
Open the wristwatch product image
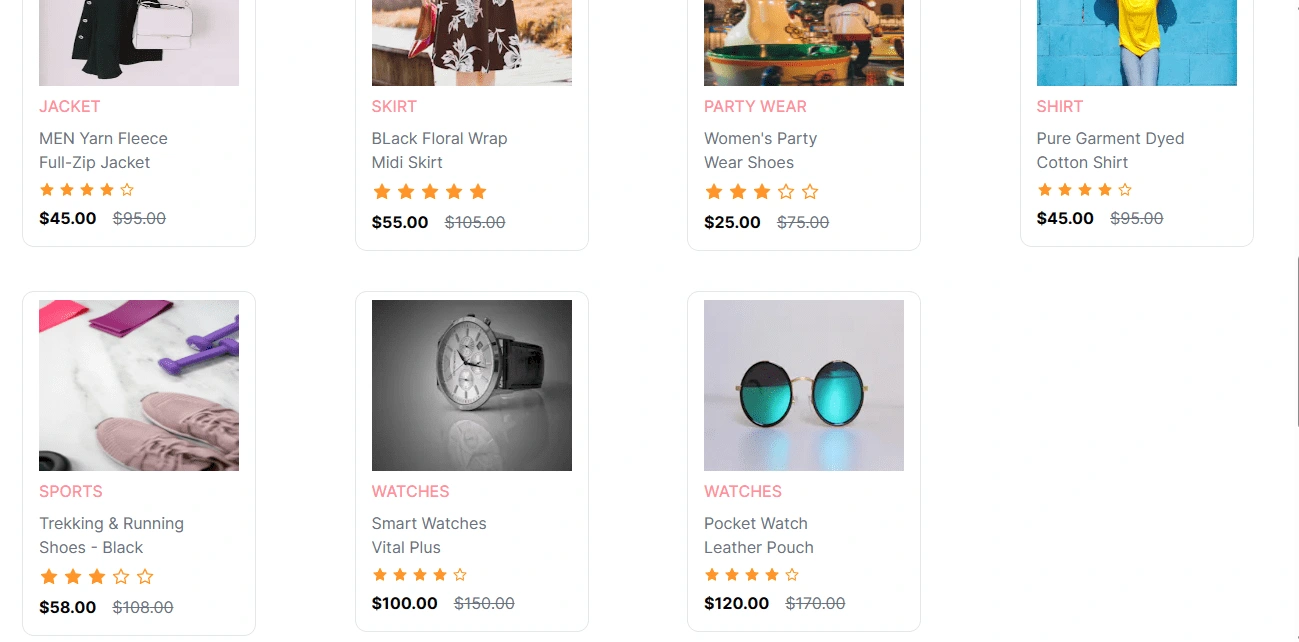(471, 385)
